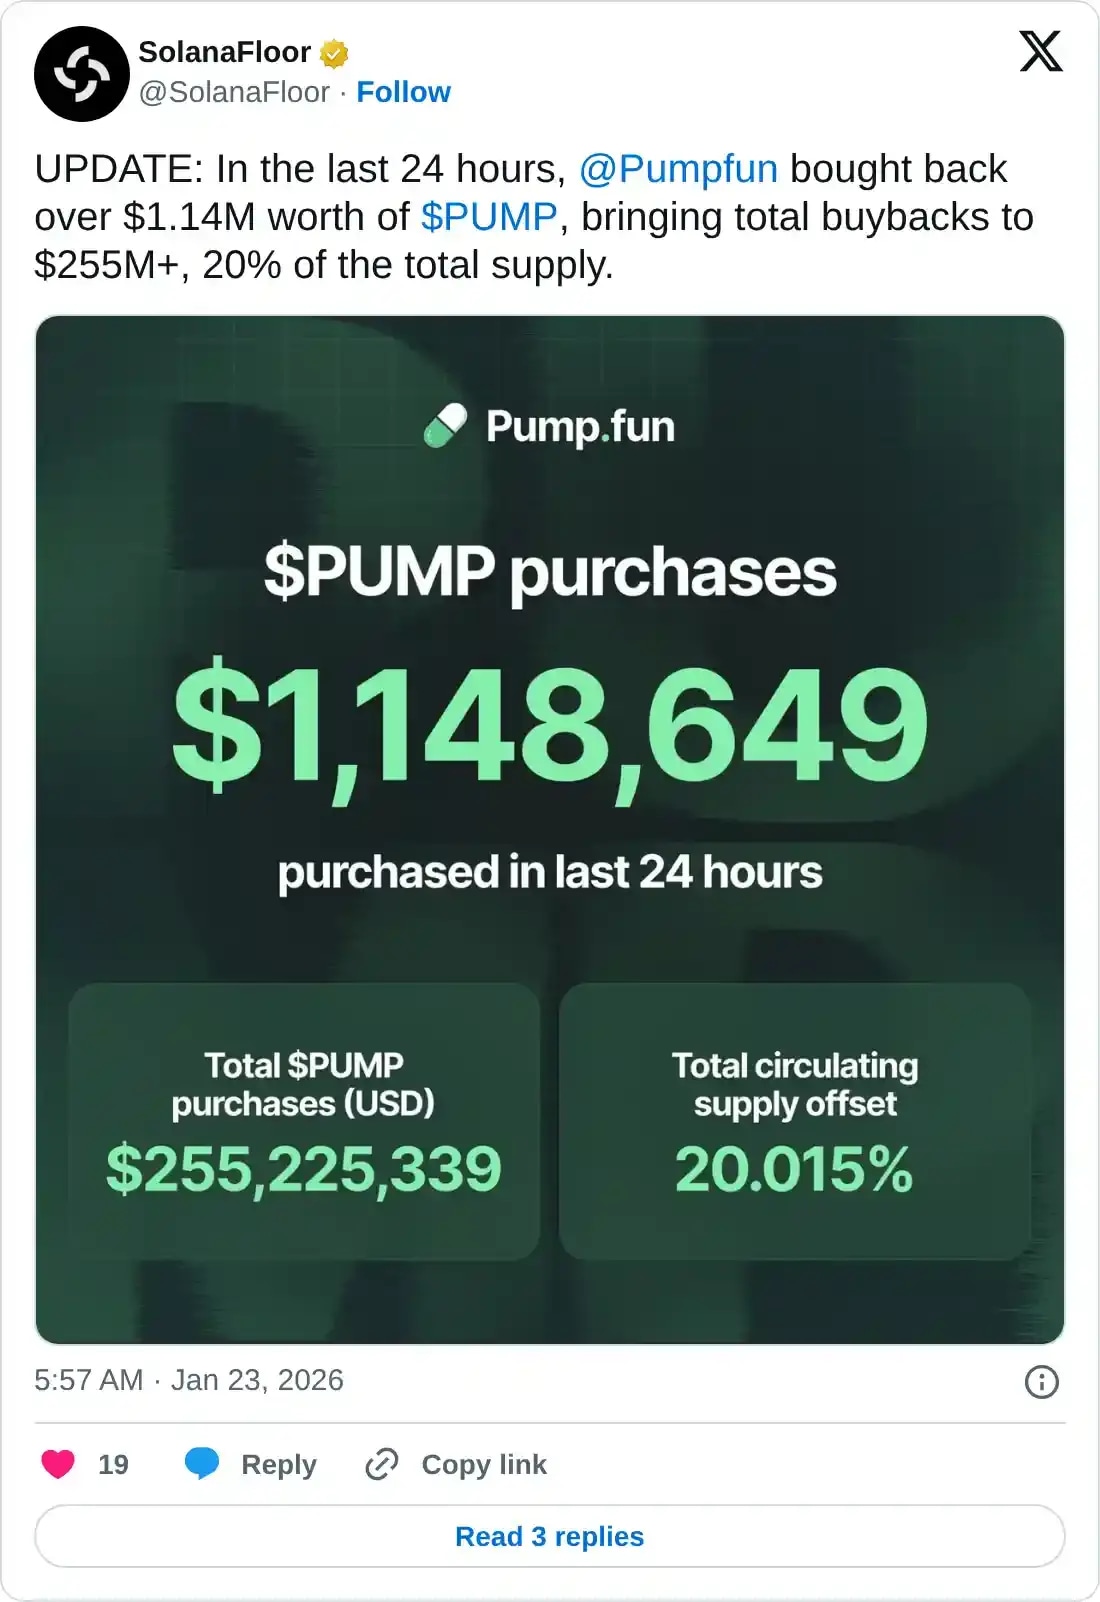Open the tweet info icon
This screenshot has height=1602, width=1100.
[x=1041, y=1381]
